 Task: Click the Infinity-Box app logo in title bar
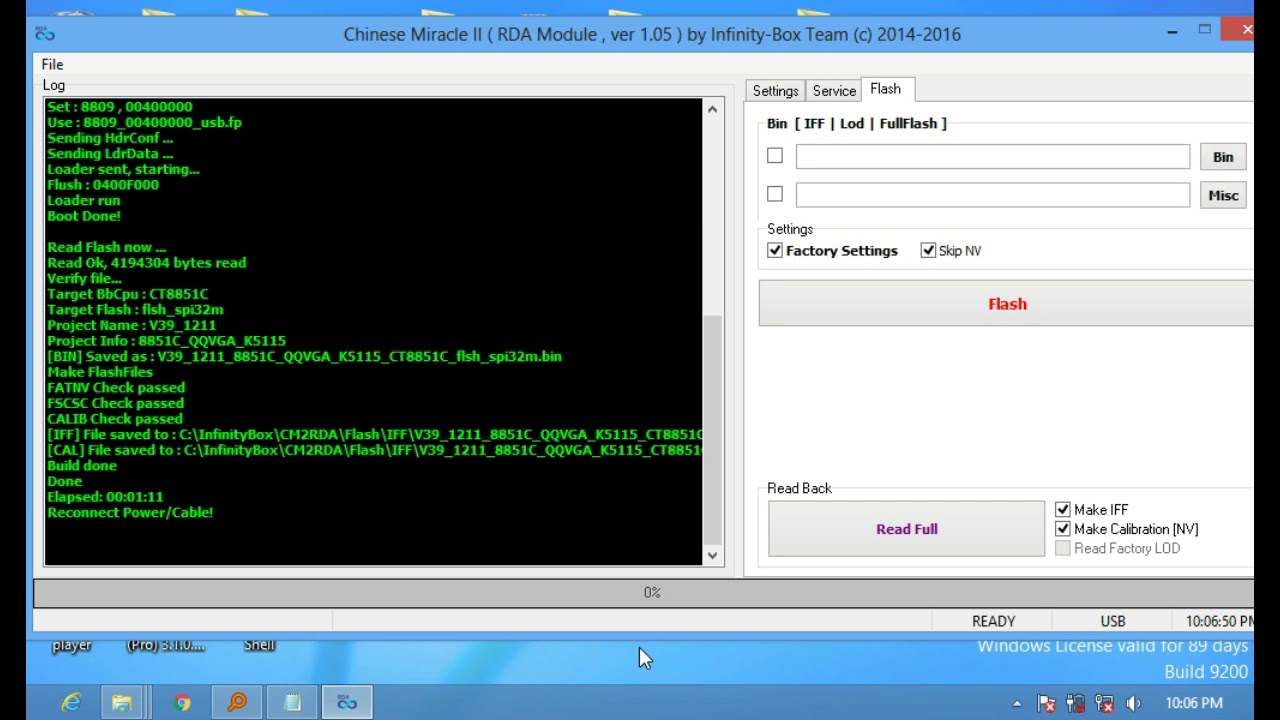click(x=45, y=34)
